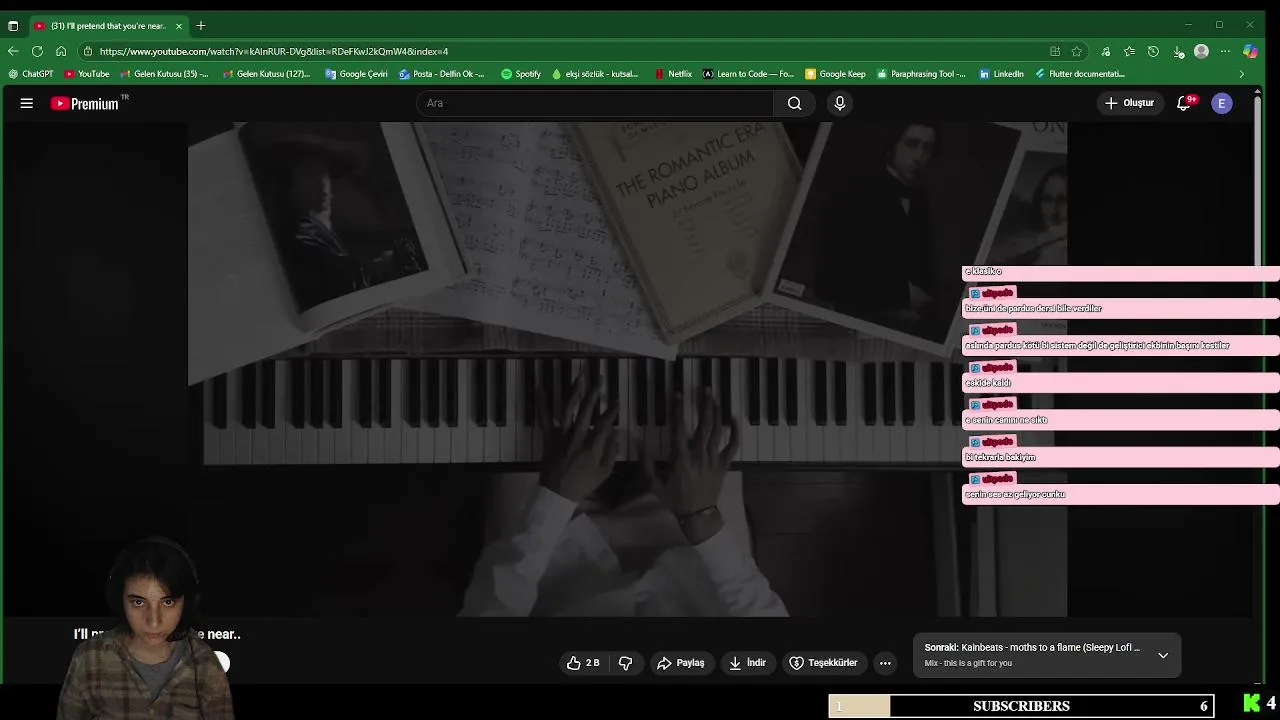Add this page to favorites with star
This screenshot has height=720, width=1280.
coord(1077,51)
